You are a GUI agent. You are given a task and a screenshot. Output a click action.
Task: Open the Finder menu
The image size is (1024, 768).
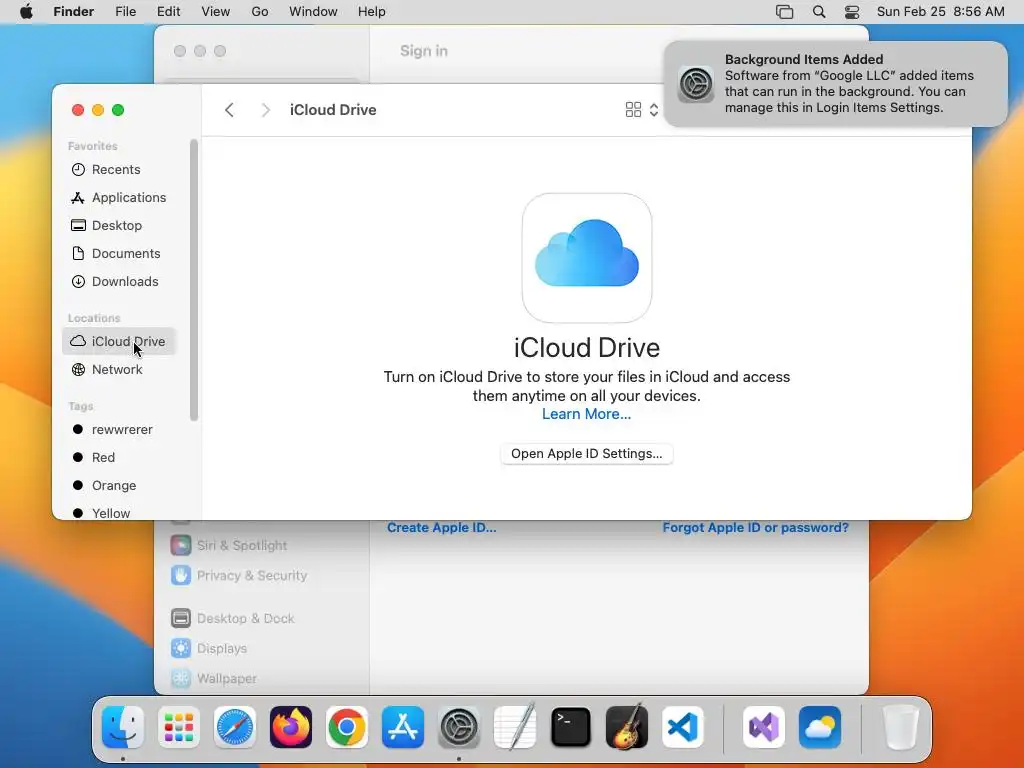(74, 12)
